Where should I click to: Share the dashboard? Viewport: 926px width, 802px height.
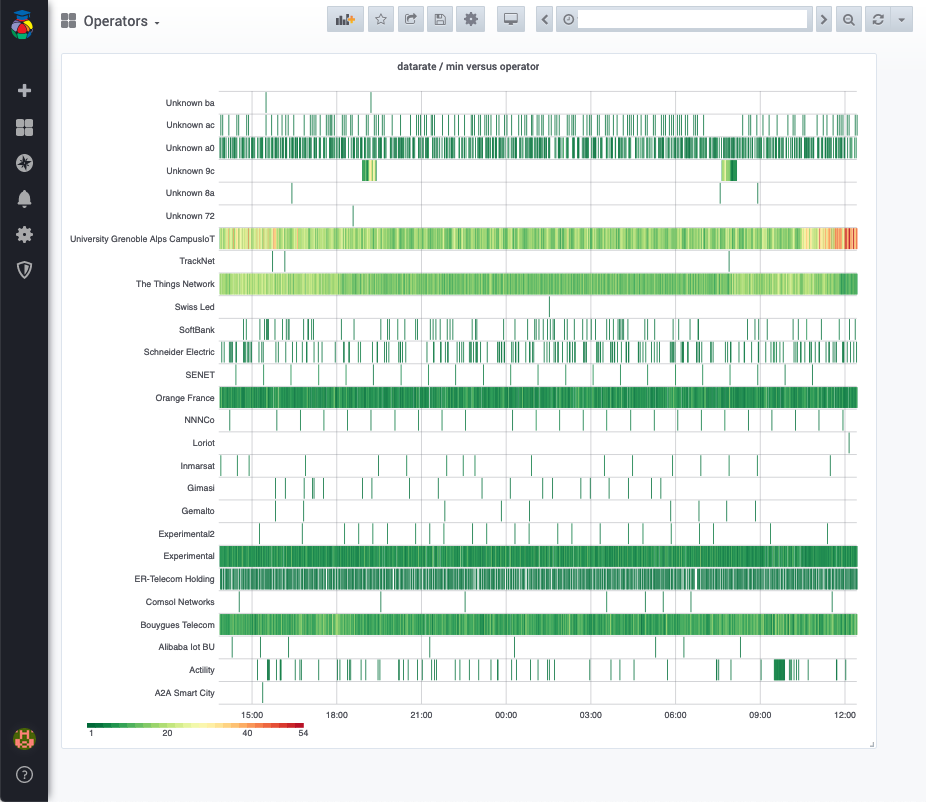[x=410, y=19]
